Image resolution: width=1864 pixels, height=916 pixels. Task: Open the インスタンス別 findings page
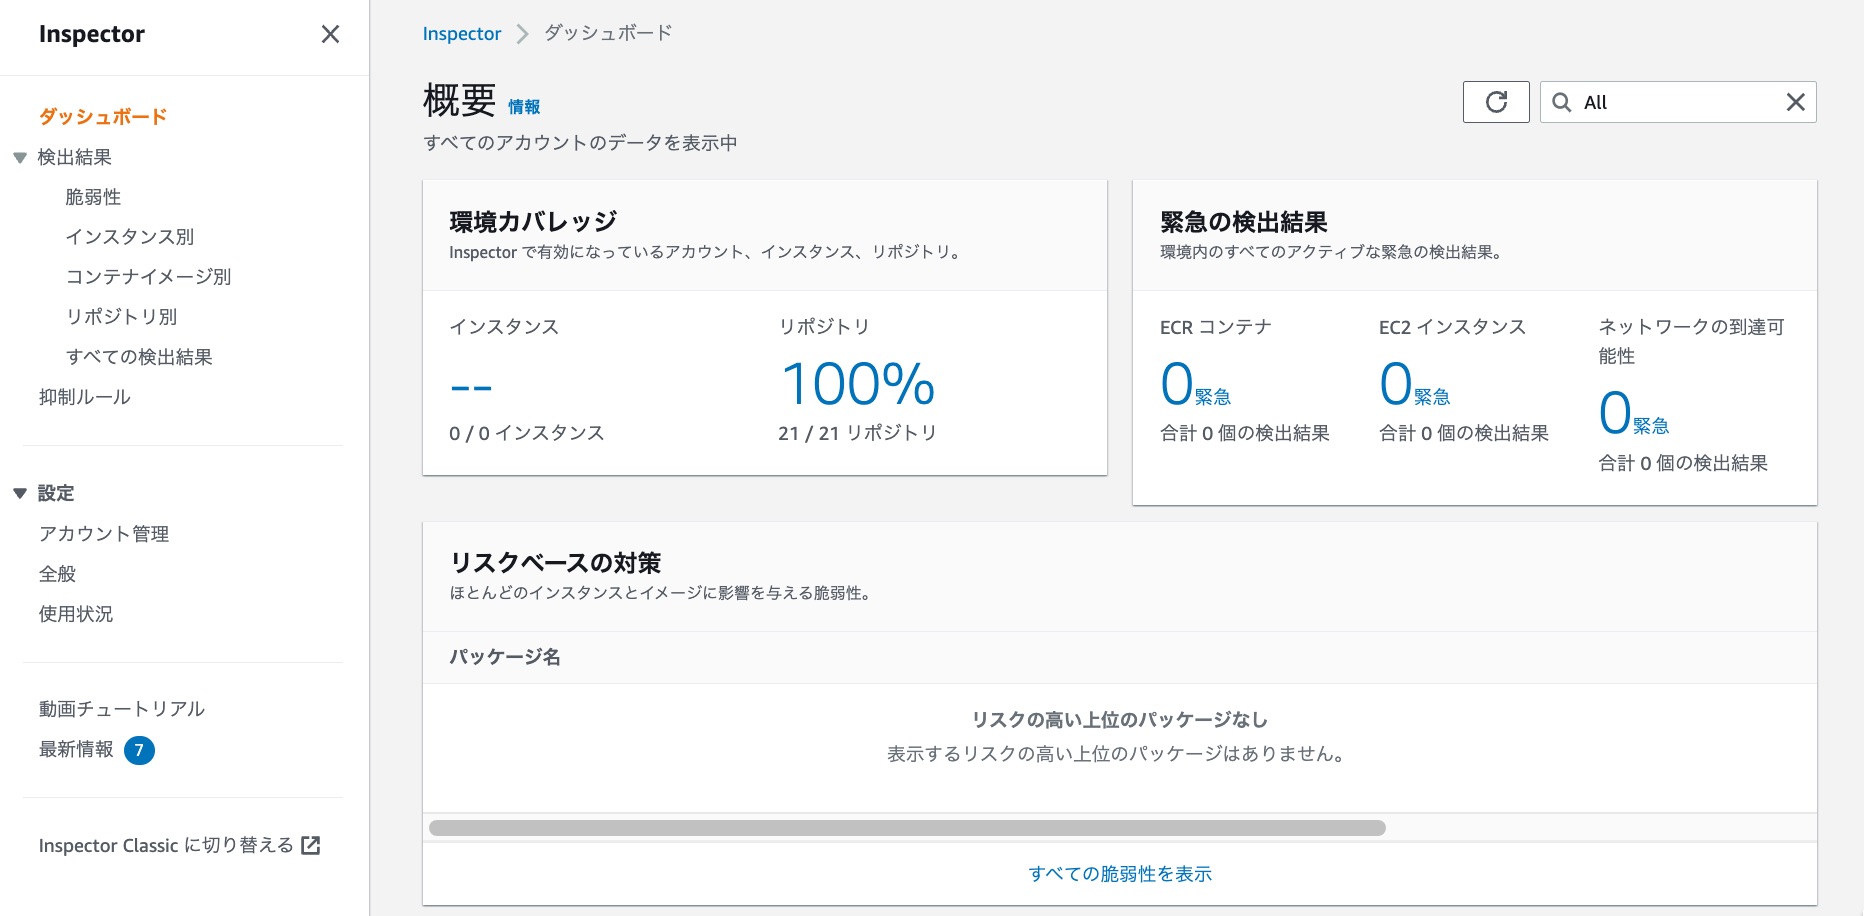[131, 236]
